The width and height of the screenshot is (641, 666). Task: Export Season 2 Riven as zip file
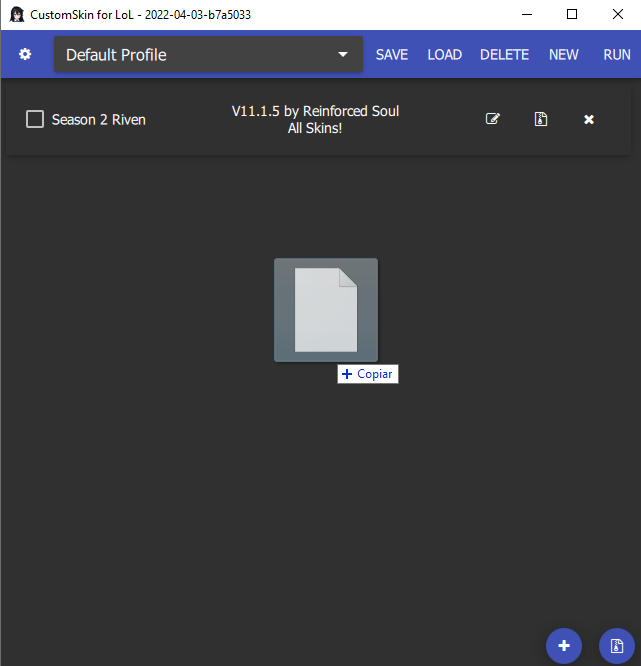pyautogui.click(x=541, y=119)
